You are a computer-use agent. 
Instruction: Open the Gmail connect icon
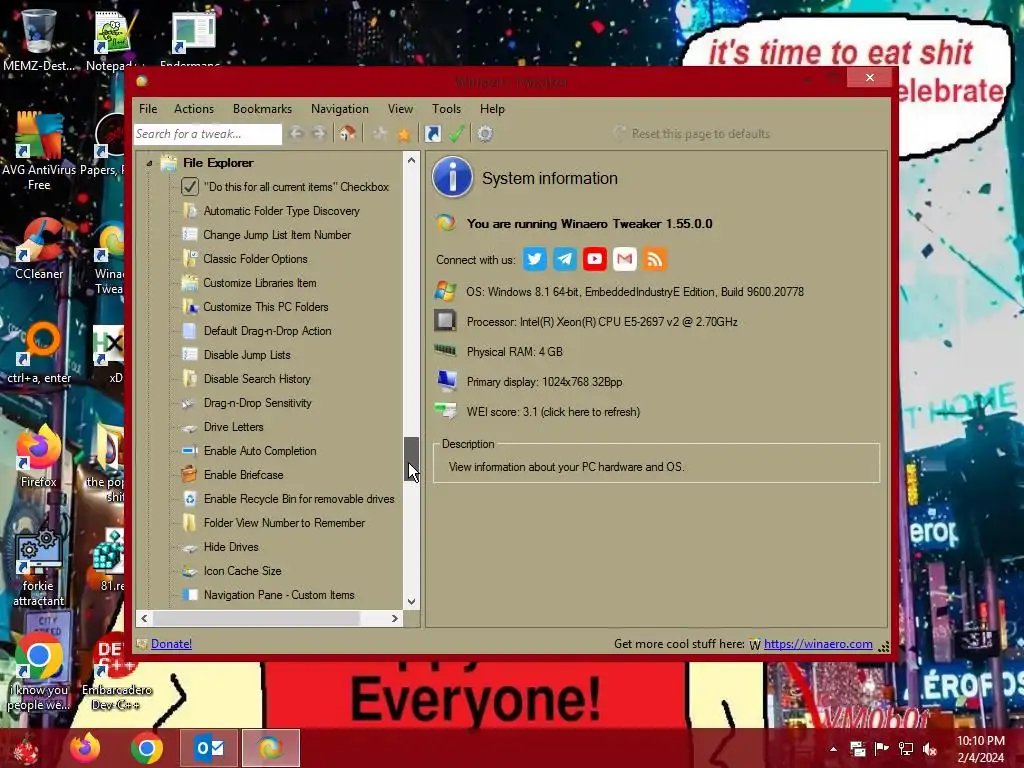tap(624, 259)
